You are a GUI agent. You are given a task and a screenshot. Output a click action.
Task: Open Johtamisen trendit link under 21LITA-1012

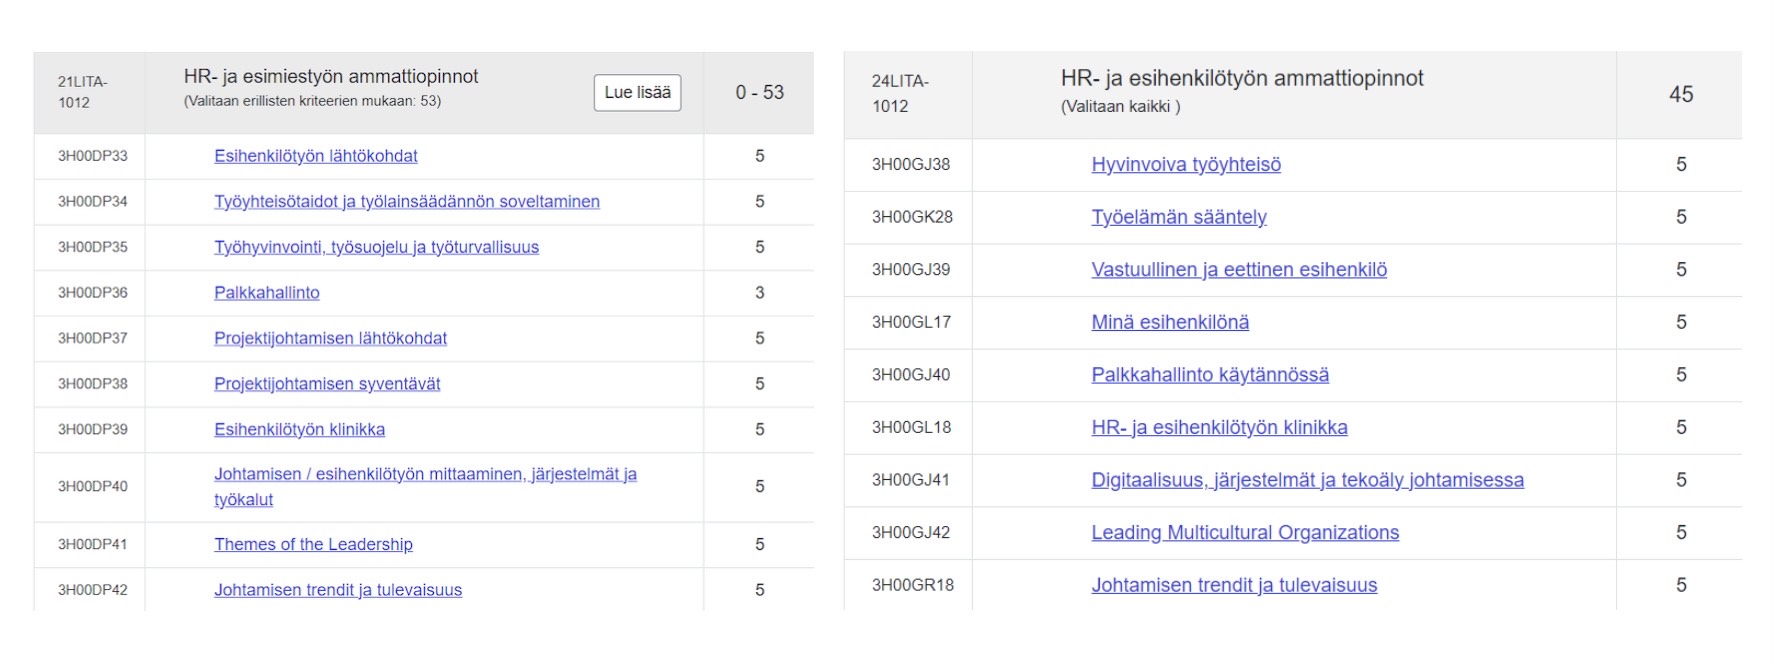tap(338, 590)
